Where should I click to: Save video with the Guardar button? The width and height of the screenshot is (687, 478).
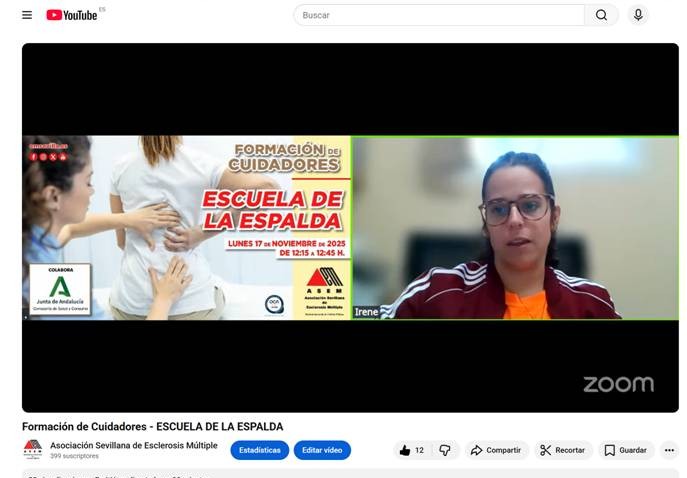point(626,450)
